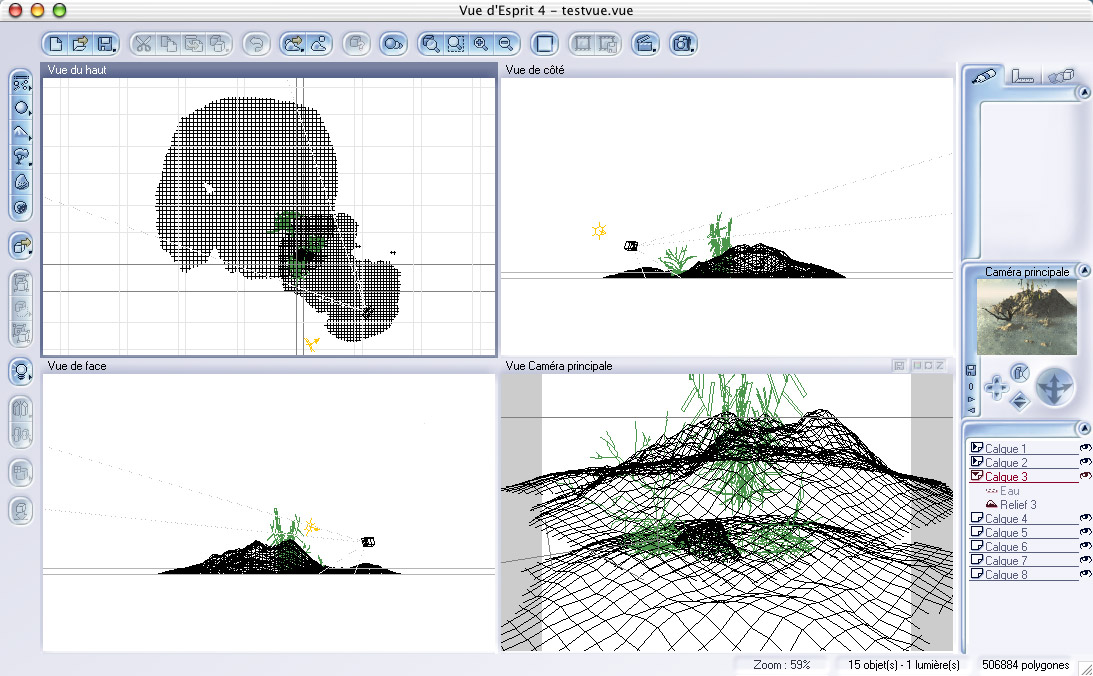1093x676 pixels.
Task: Select the tree plant tool
Action: [x=21, y=157]
